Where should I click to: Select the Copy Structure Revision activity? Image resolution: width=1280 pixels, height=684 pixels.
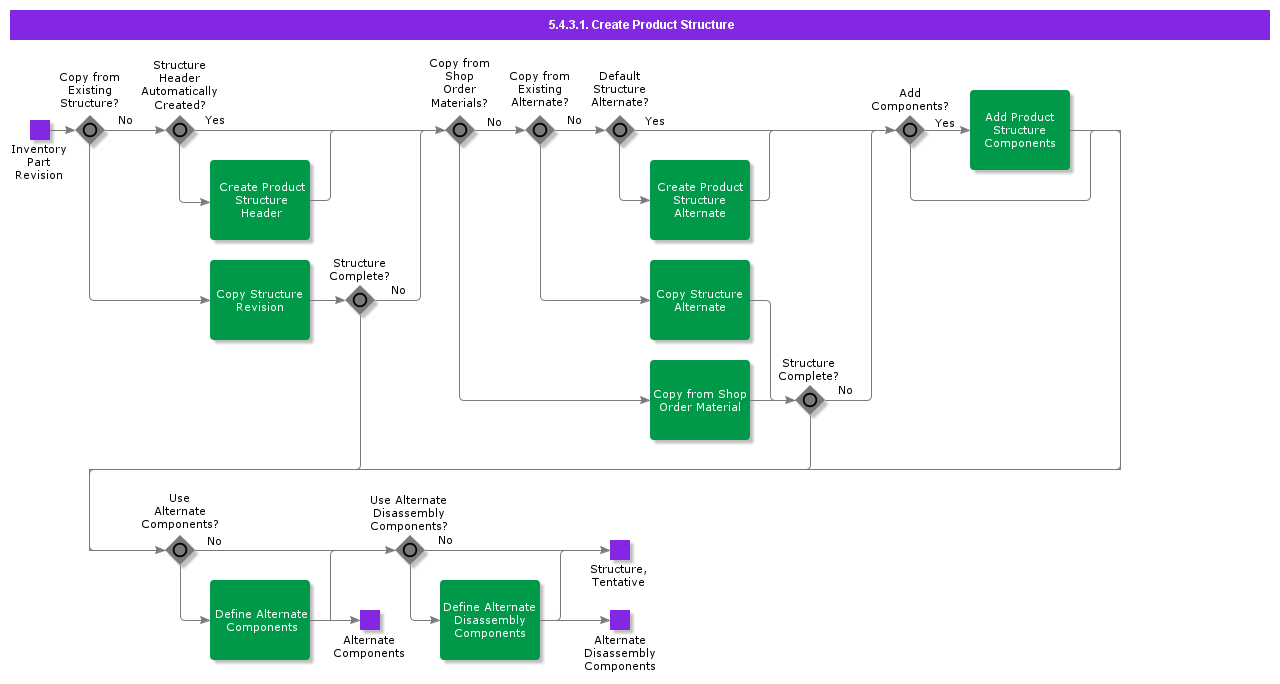[260, 300]
